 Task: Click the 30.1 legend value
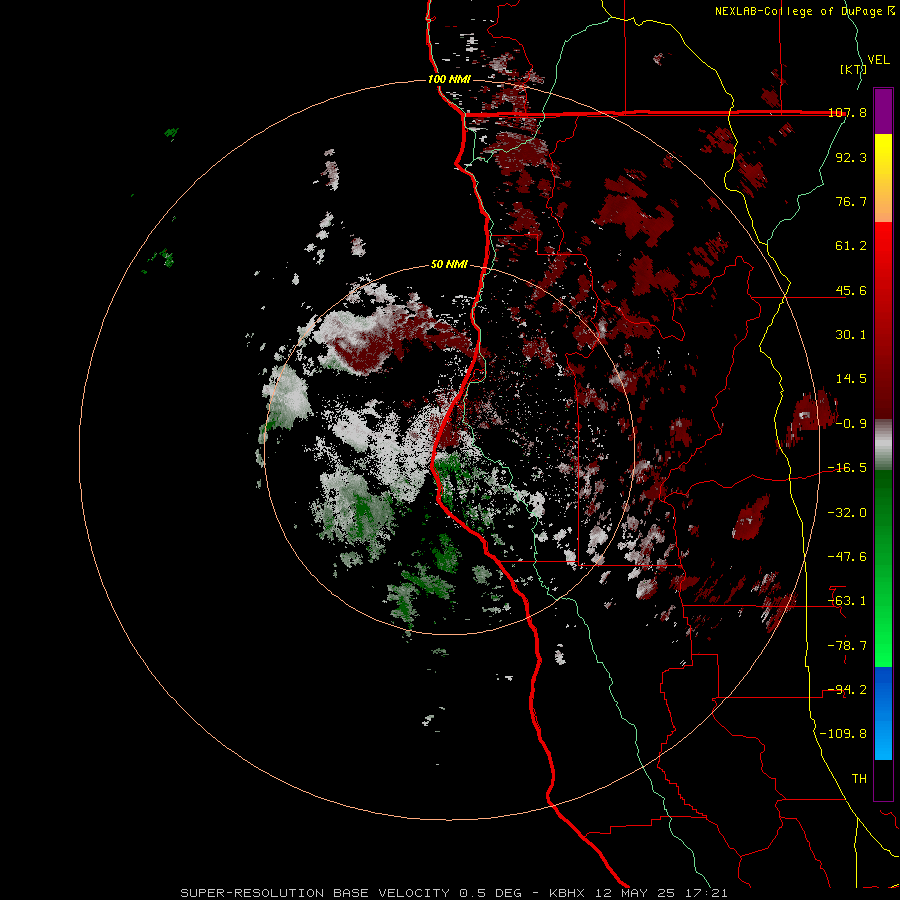coord(851,335)
